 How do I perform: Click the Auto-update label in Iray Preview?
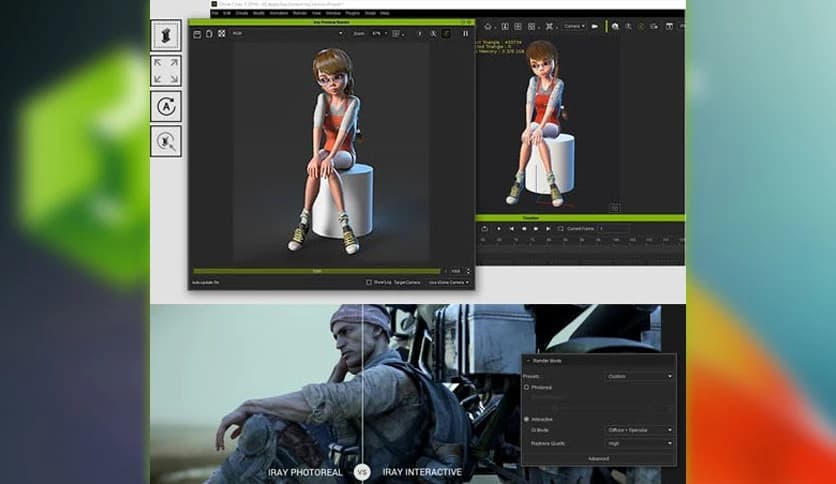(205, 283)
